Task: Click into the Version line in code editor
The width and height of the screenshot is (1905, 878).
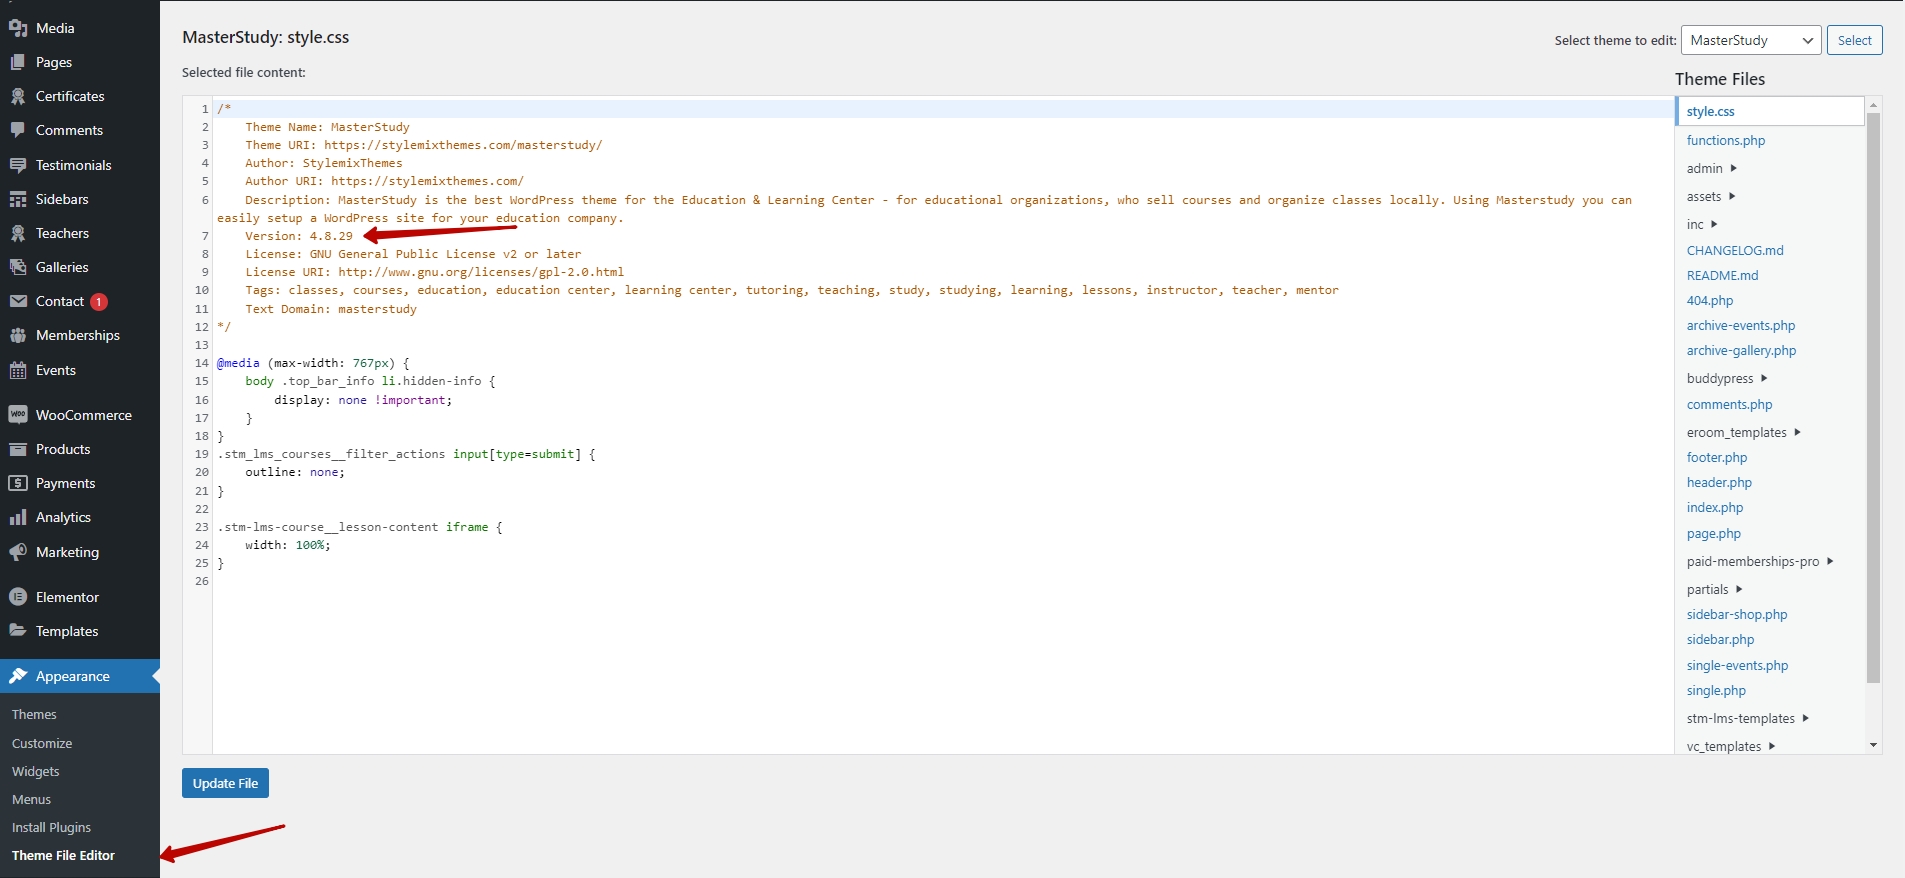Action: (299, 236)
